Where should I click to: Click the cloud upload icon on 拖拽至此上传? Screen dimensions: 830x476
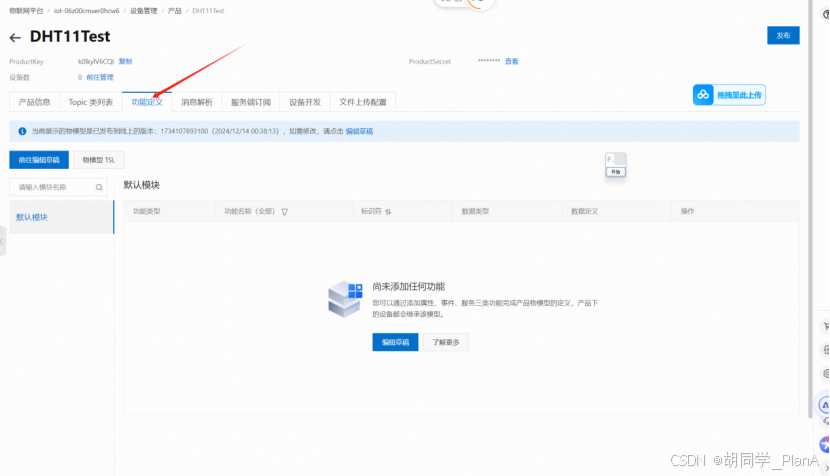pyautogui.click(x=703, y=95)
